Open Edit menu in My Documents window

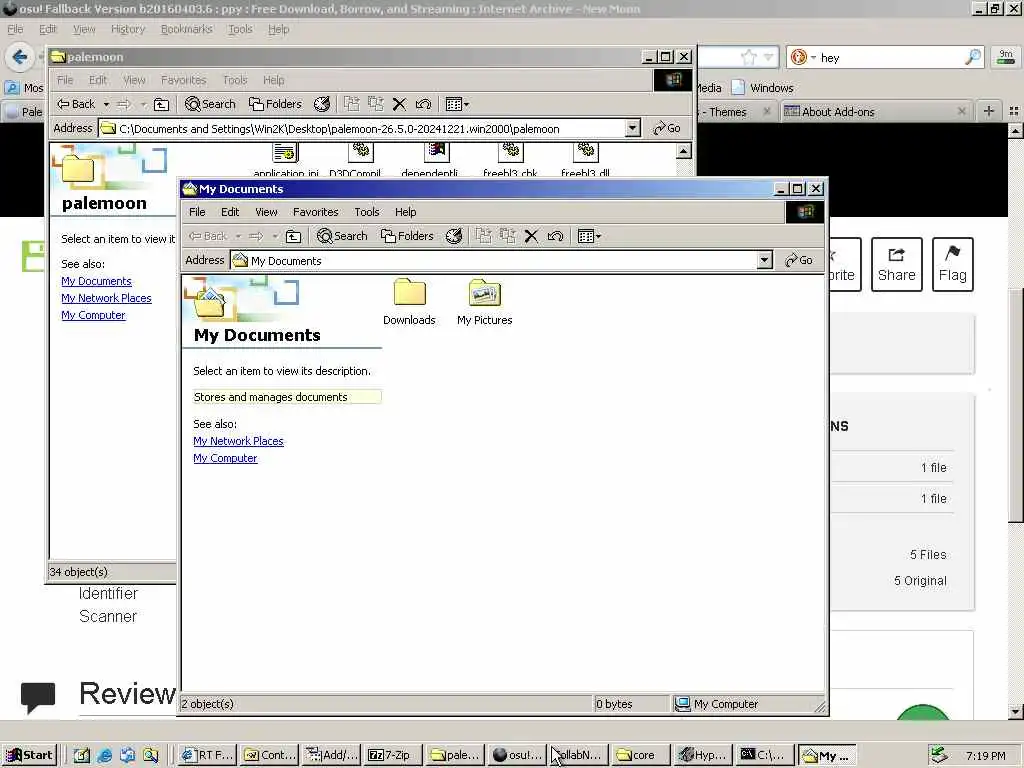tap(230, 212)
